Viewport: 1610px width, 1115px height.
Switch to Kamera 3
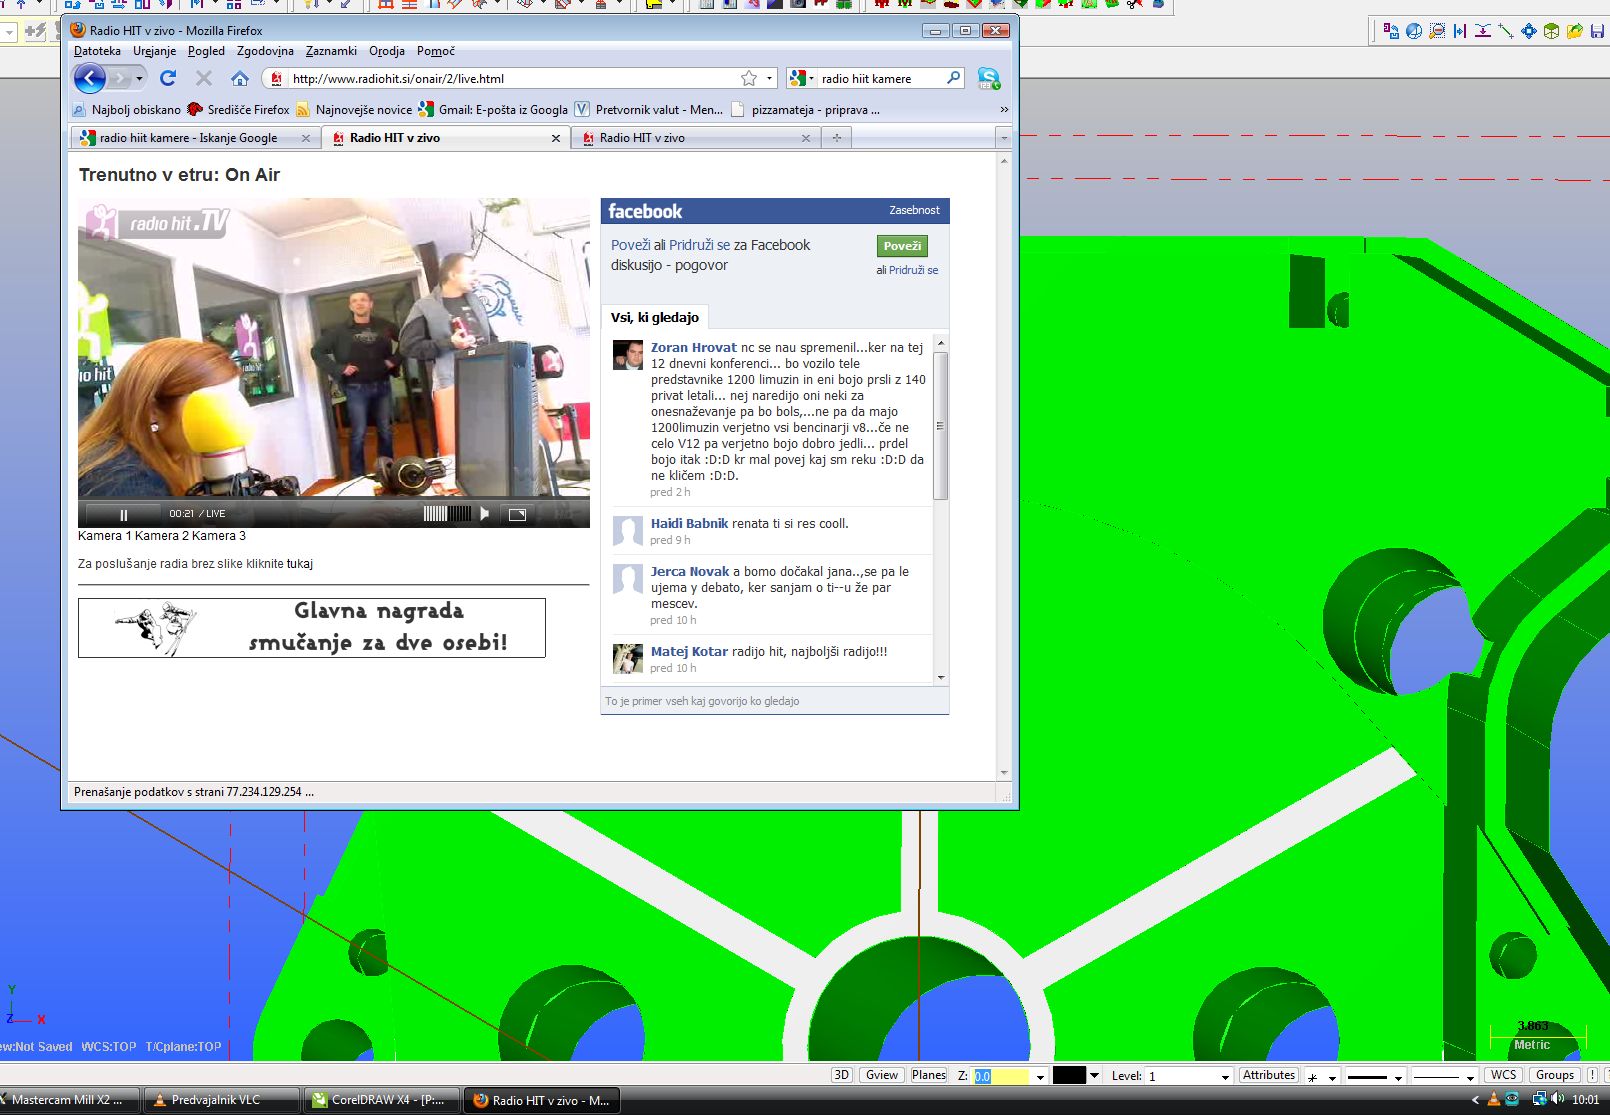coord(219,536)
